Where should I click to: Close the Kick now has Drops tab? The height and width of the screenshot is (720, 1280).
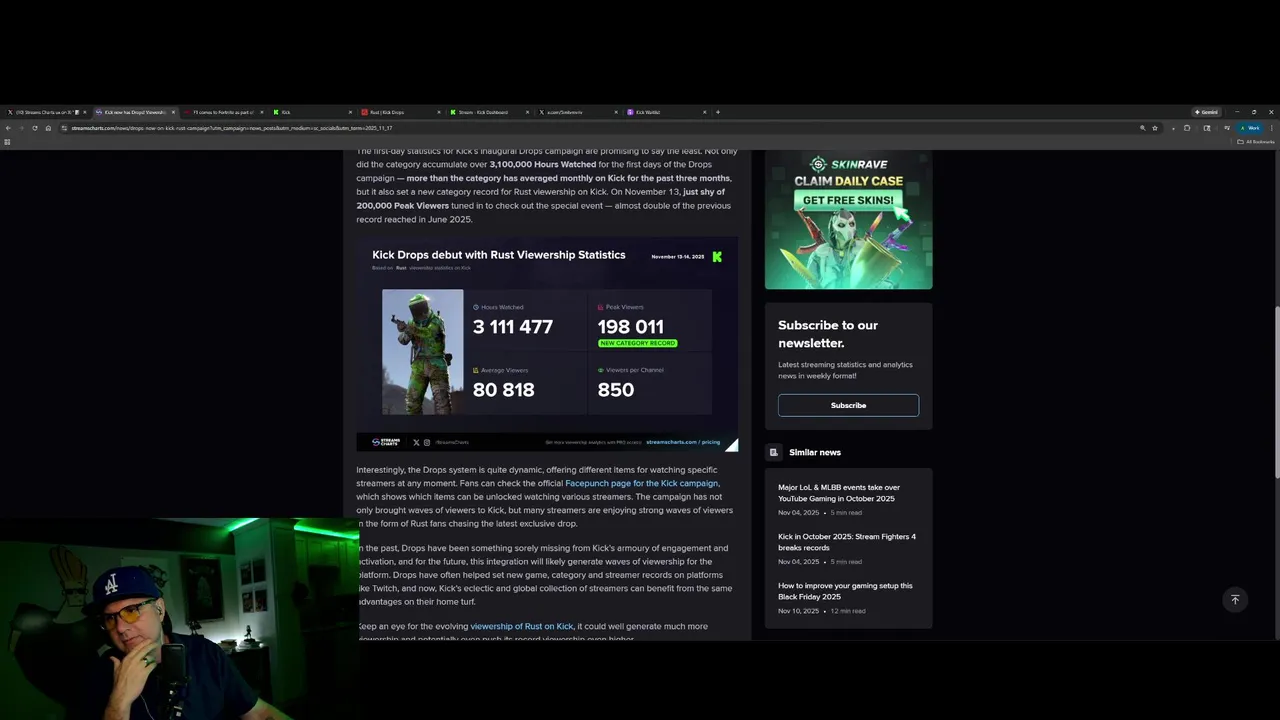click(x=173, y=112)
